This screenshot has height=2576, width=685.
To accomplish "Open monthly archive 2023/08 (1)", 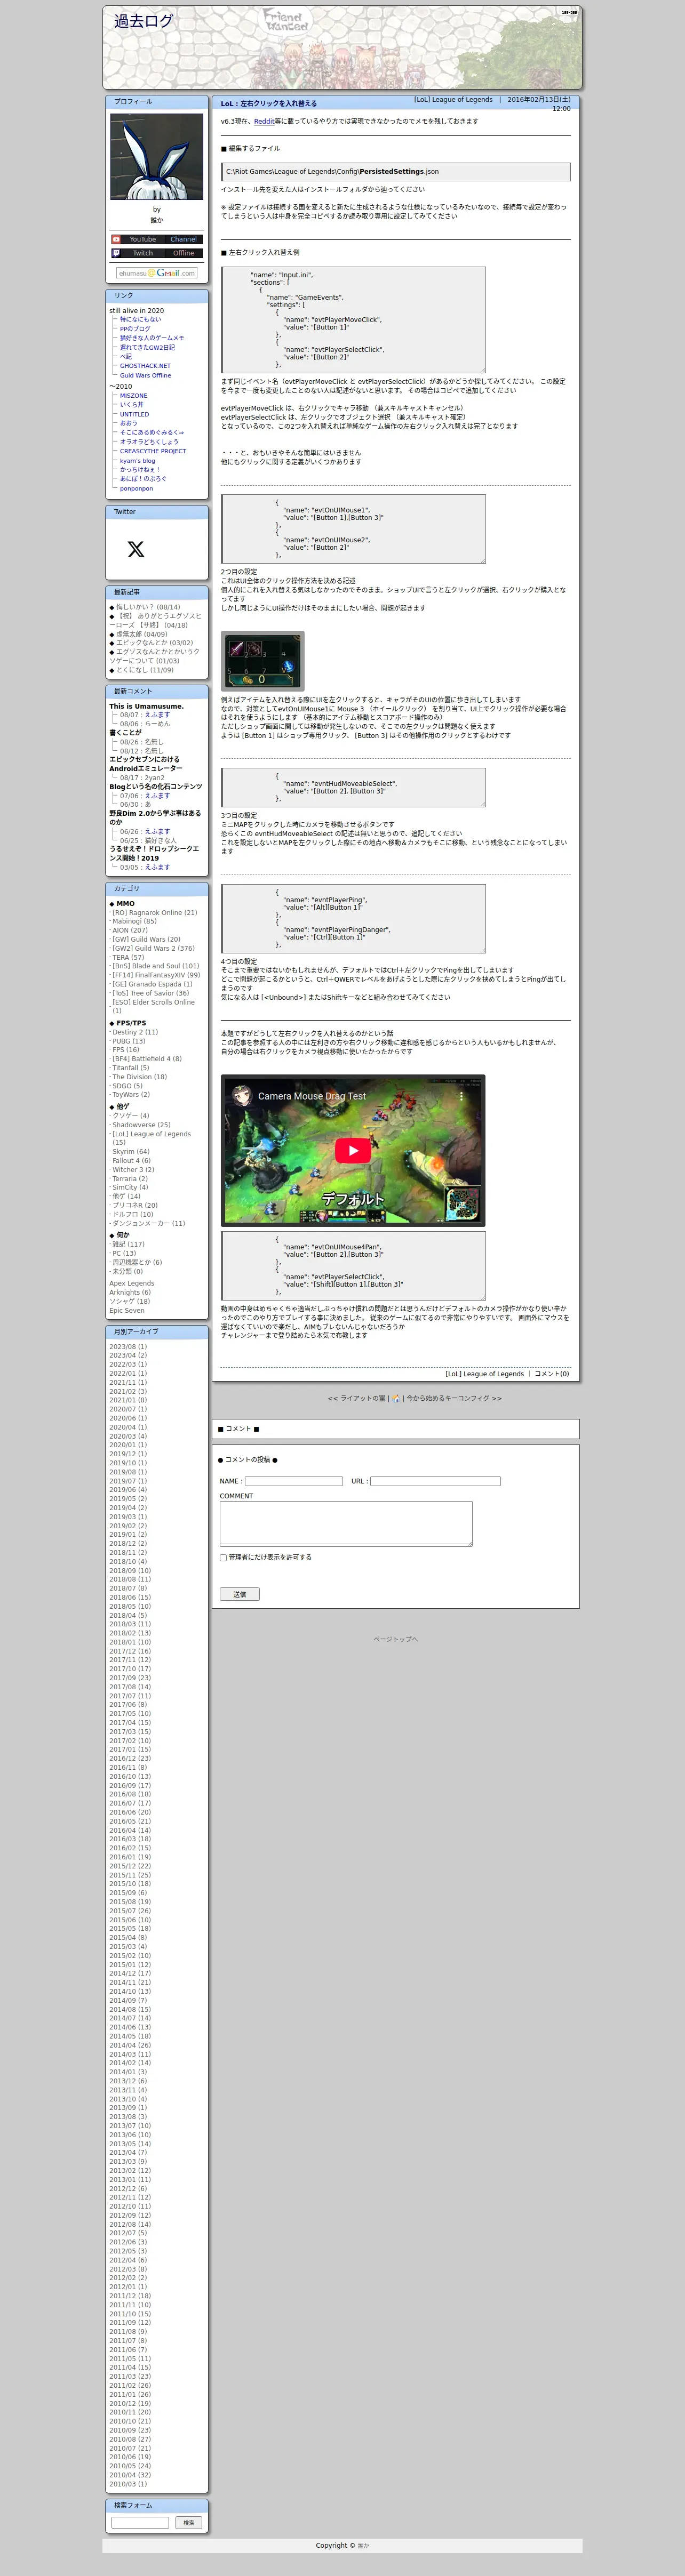I will coord(128,1347).
